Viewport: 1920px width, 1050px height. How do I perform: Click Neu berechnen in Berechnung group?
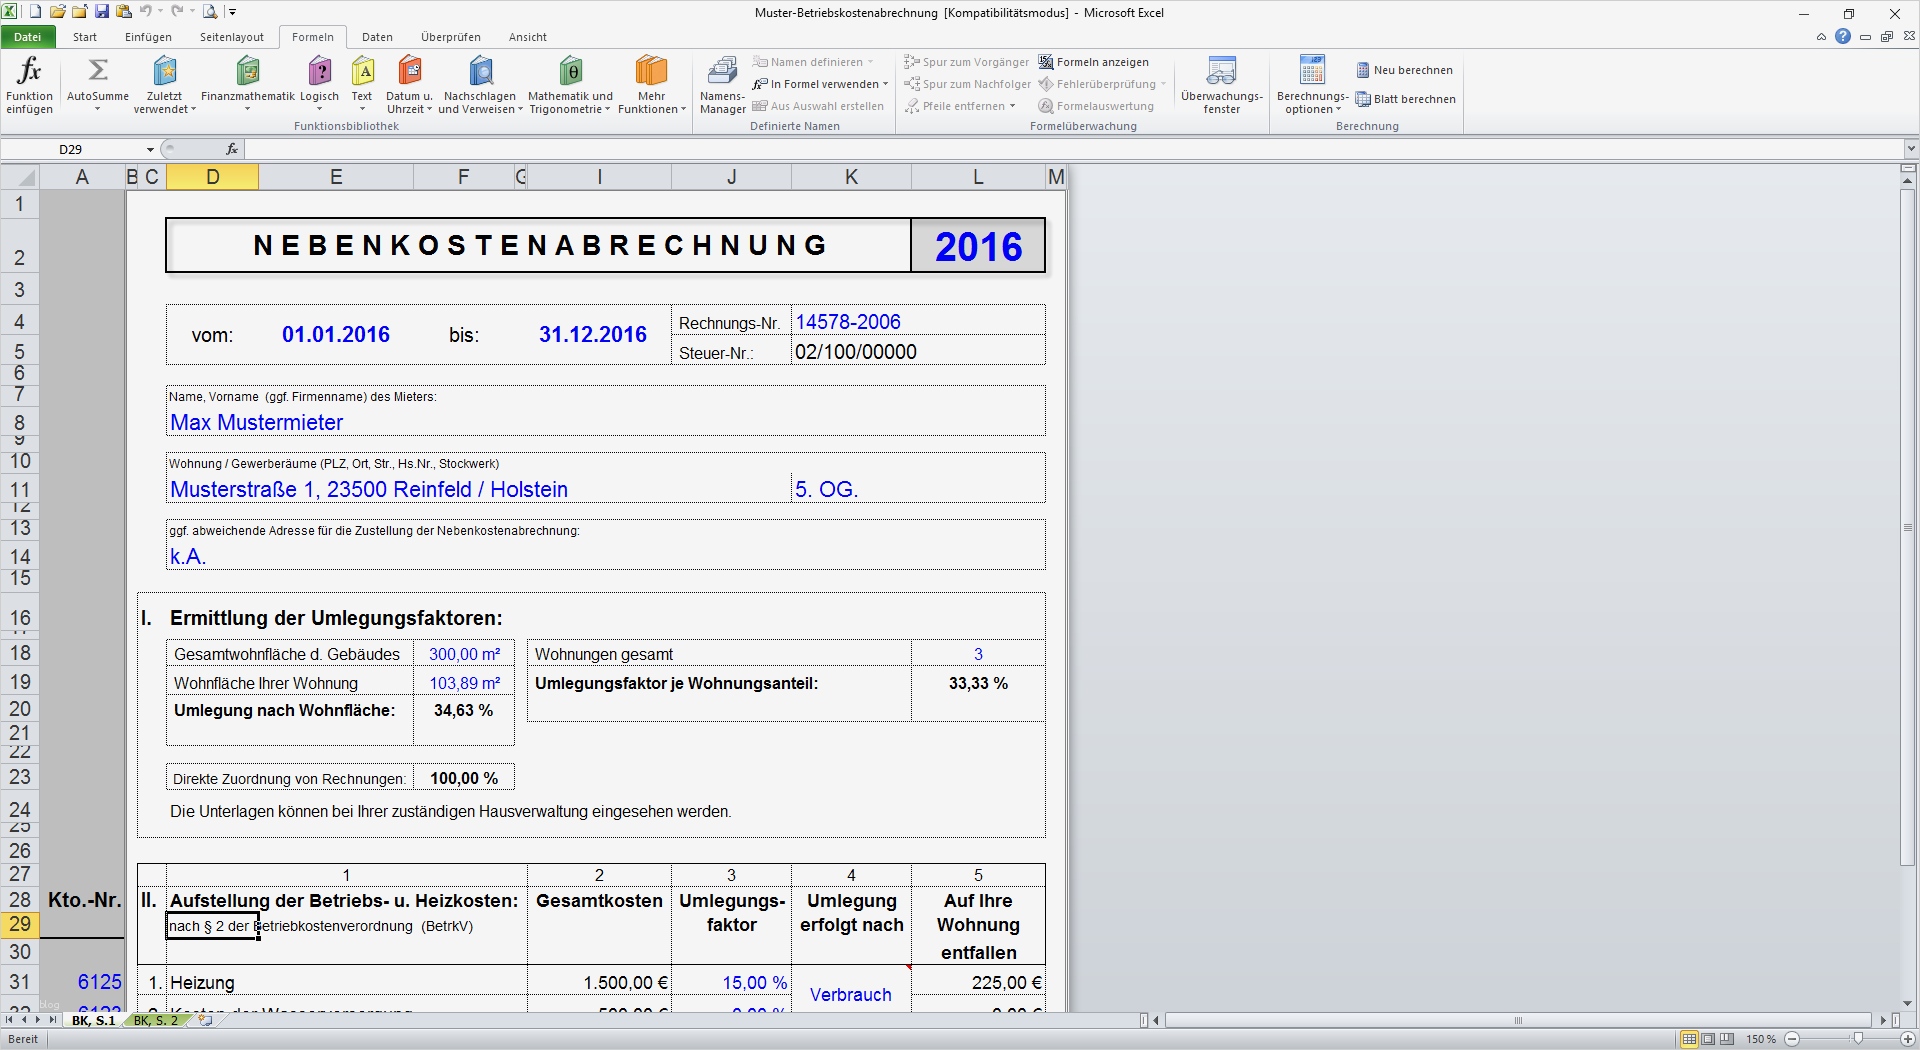pyautogui.click(x=1404, y=70)
